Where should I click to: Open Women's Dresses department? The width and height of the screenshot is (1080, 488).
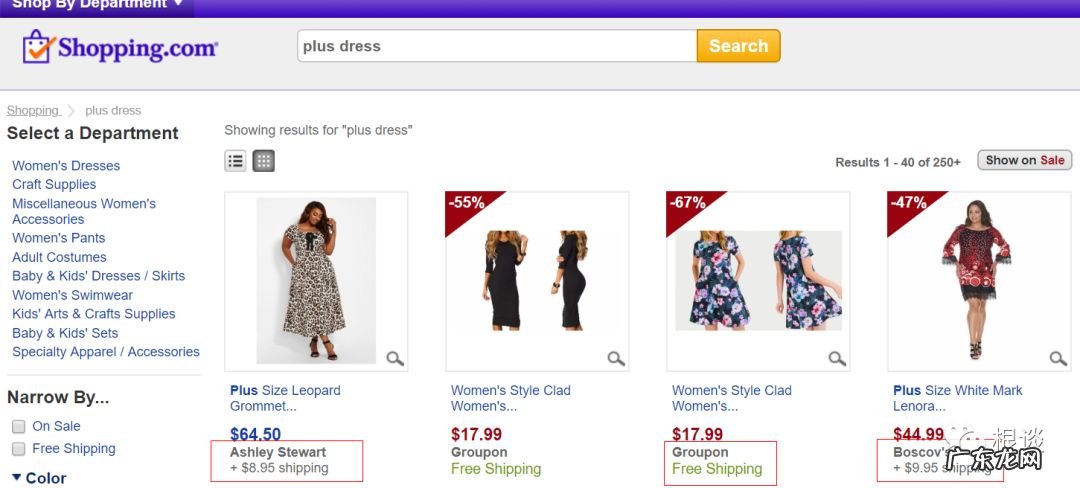coord(66,166)
